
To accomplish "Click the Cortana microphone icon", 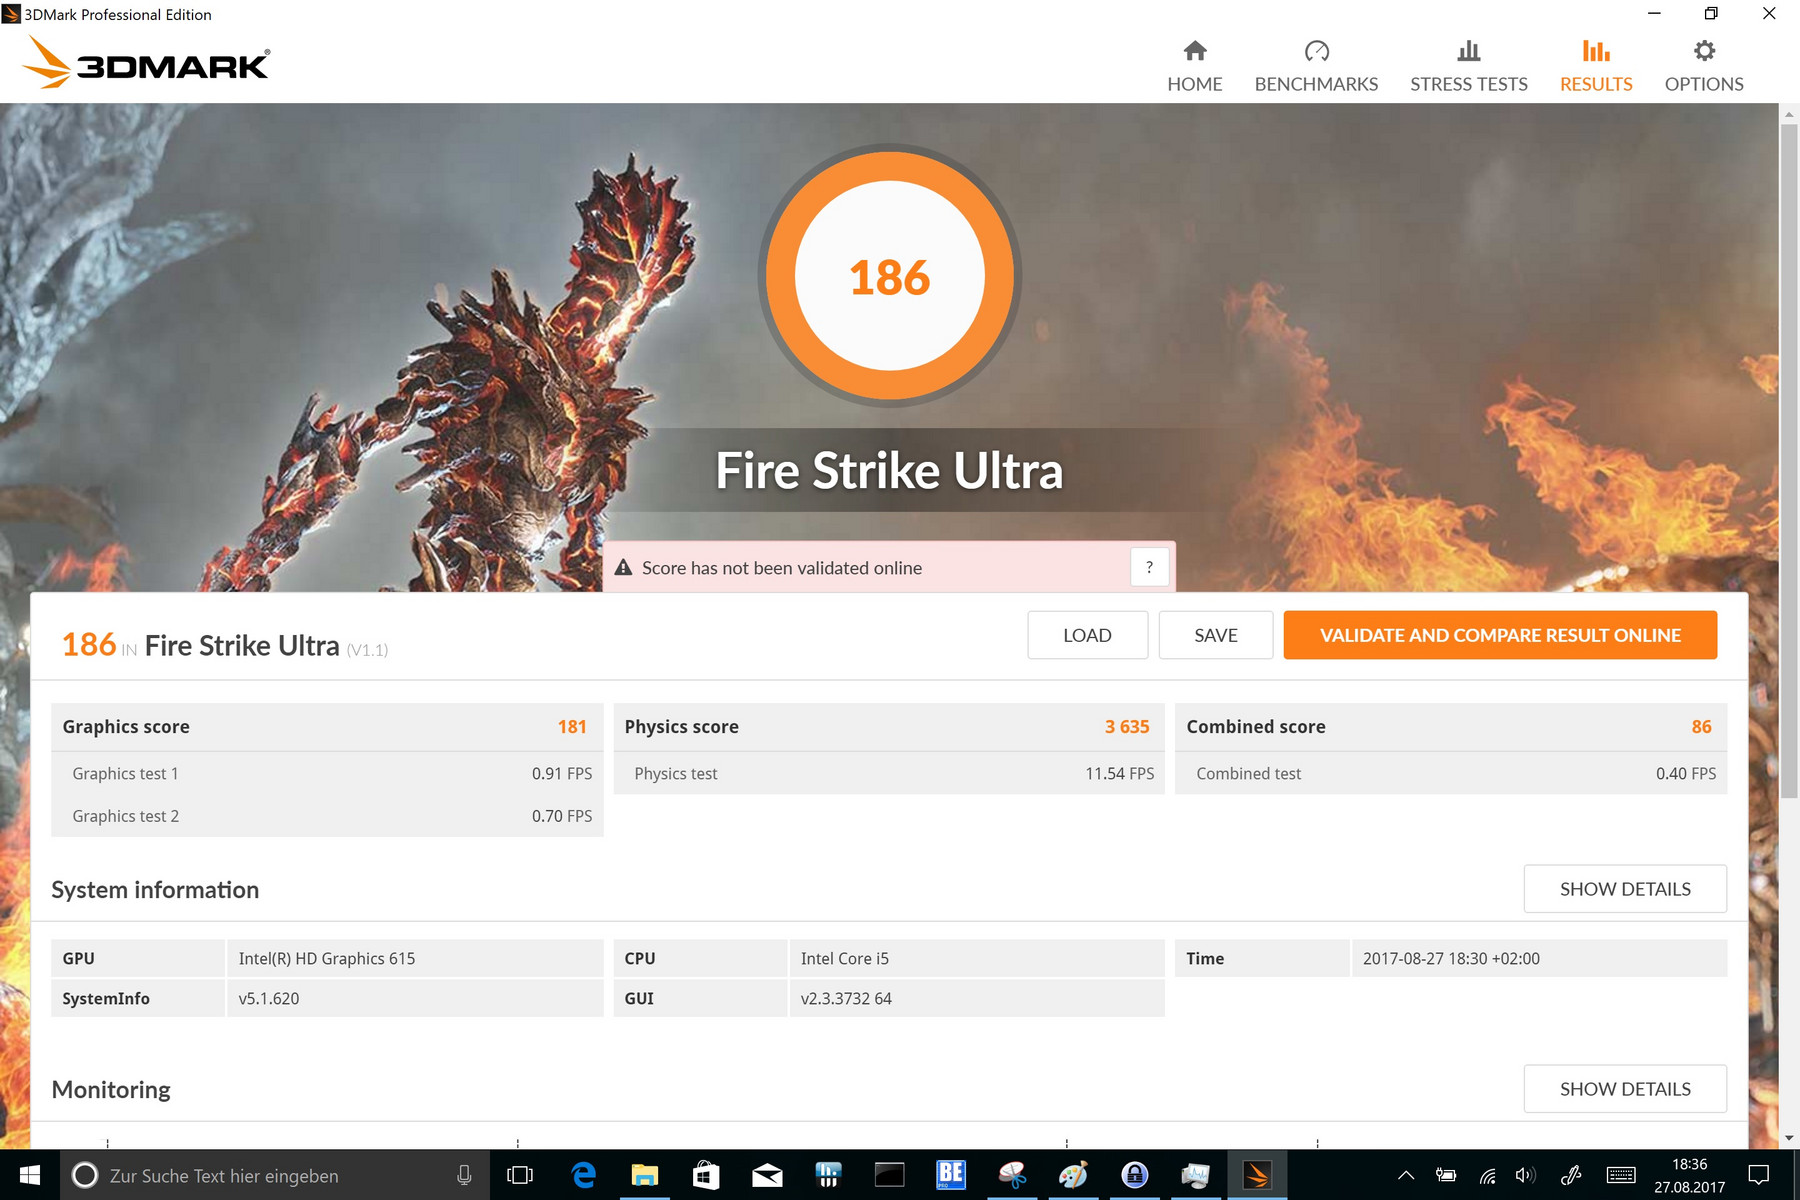I will tap(464, 1175).
